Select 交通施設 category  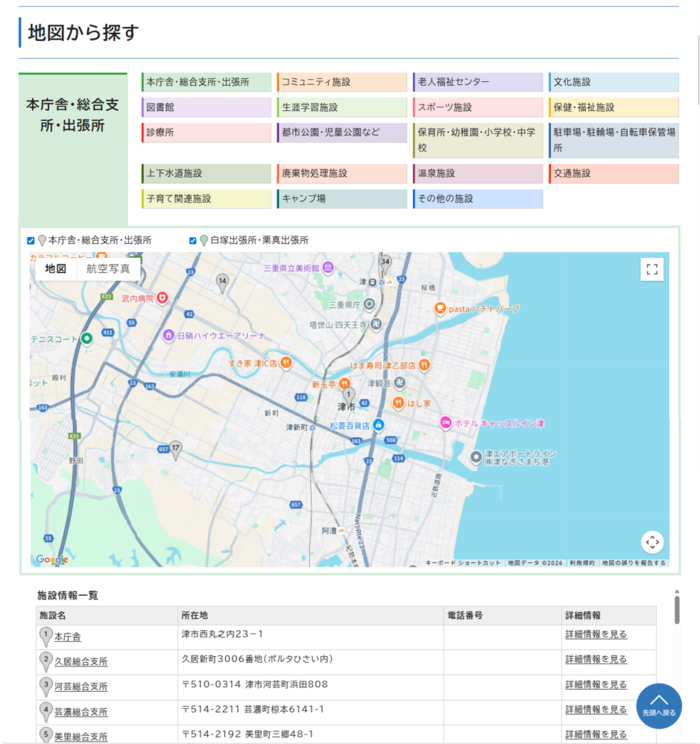pos(614,174)
